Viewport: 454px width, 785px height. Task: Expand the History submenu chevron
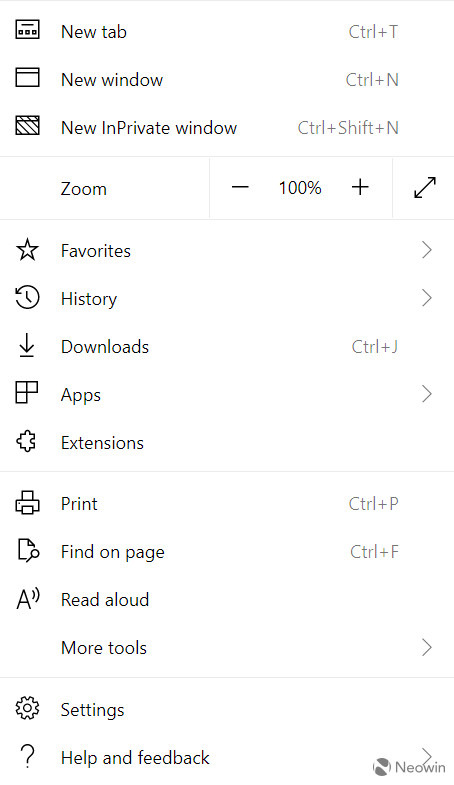426,297
